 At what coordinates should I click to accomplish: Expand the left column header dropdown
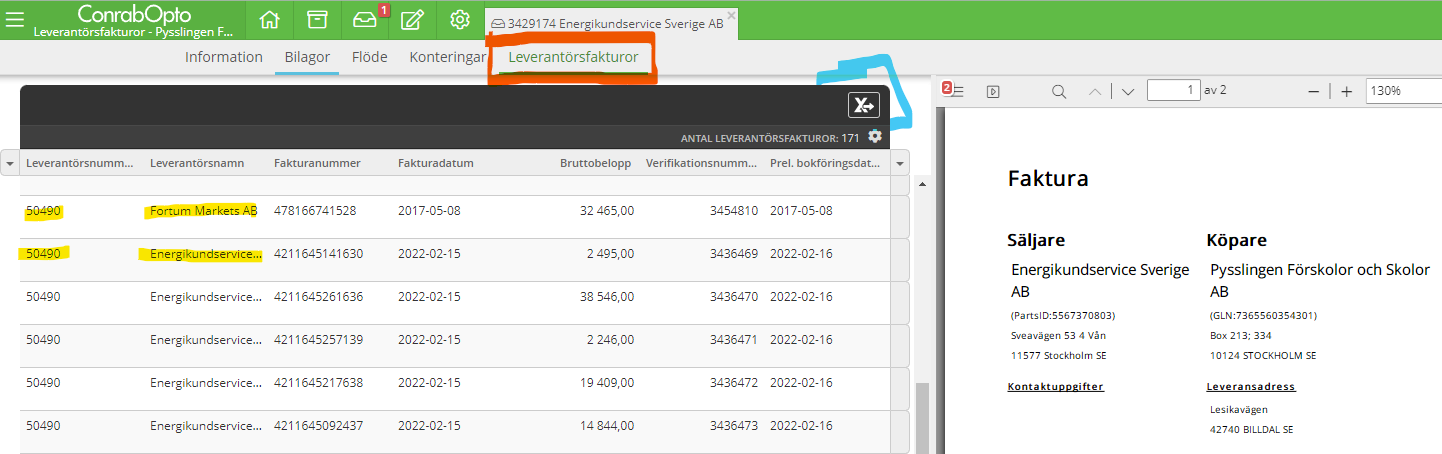(10, 163)
